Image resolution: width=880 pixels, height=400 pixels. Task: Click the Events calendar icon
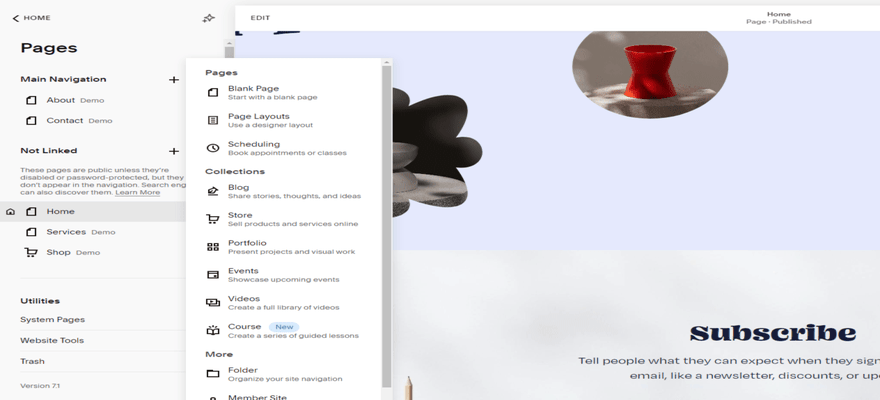[212, 275]
